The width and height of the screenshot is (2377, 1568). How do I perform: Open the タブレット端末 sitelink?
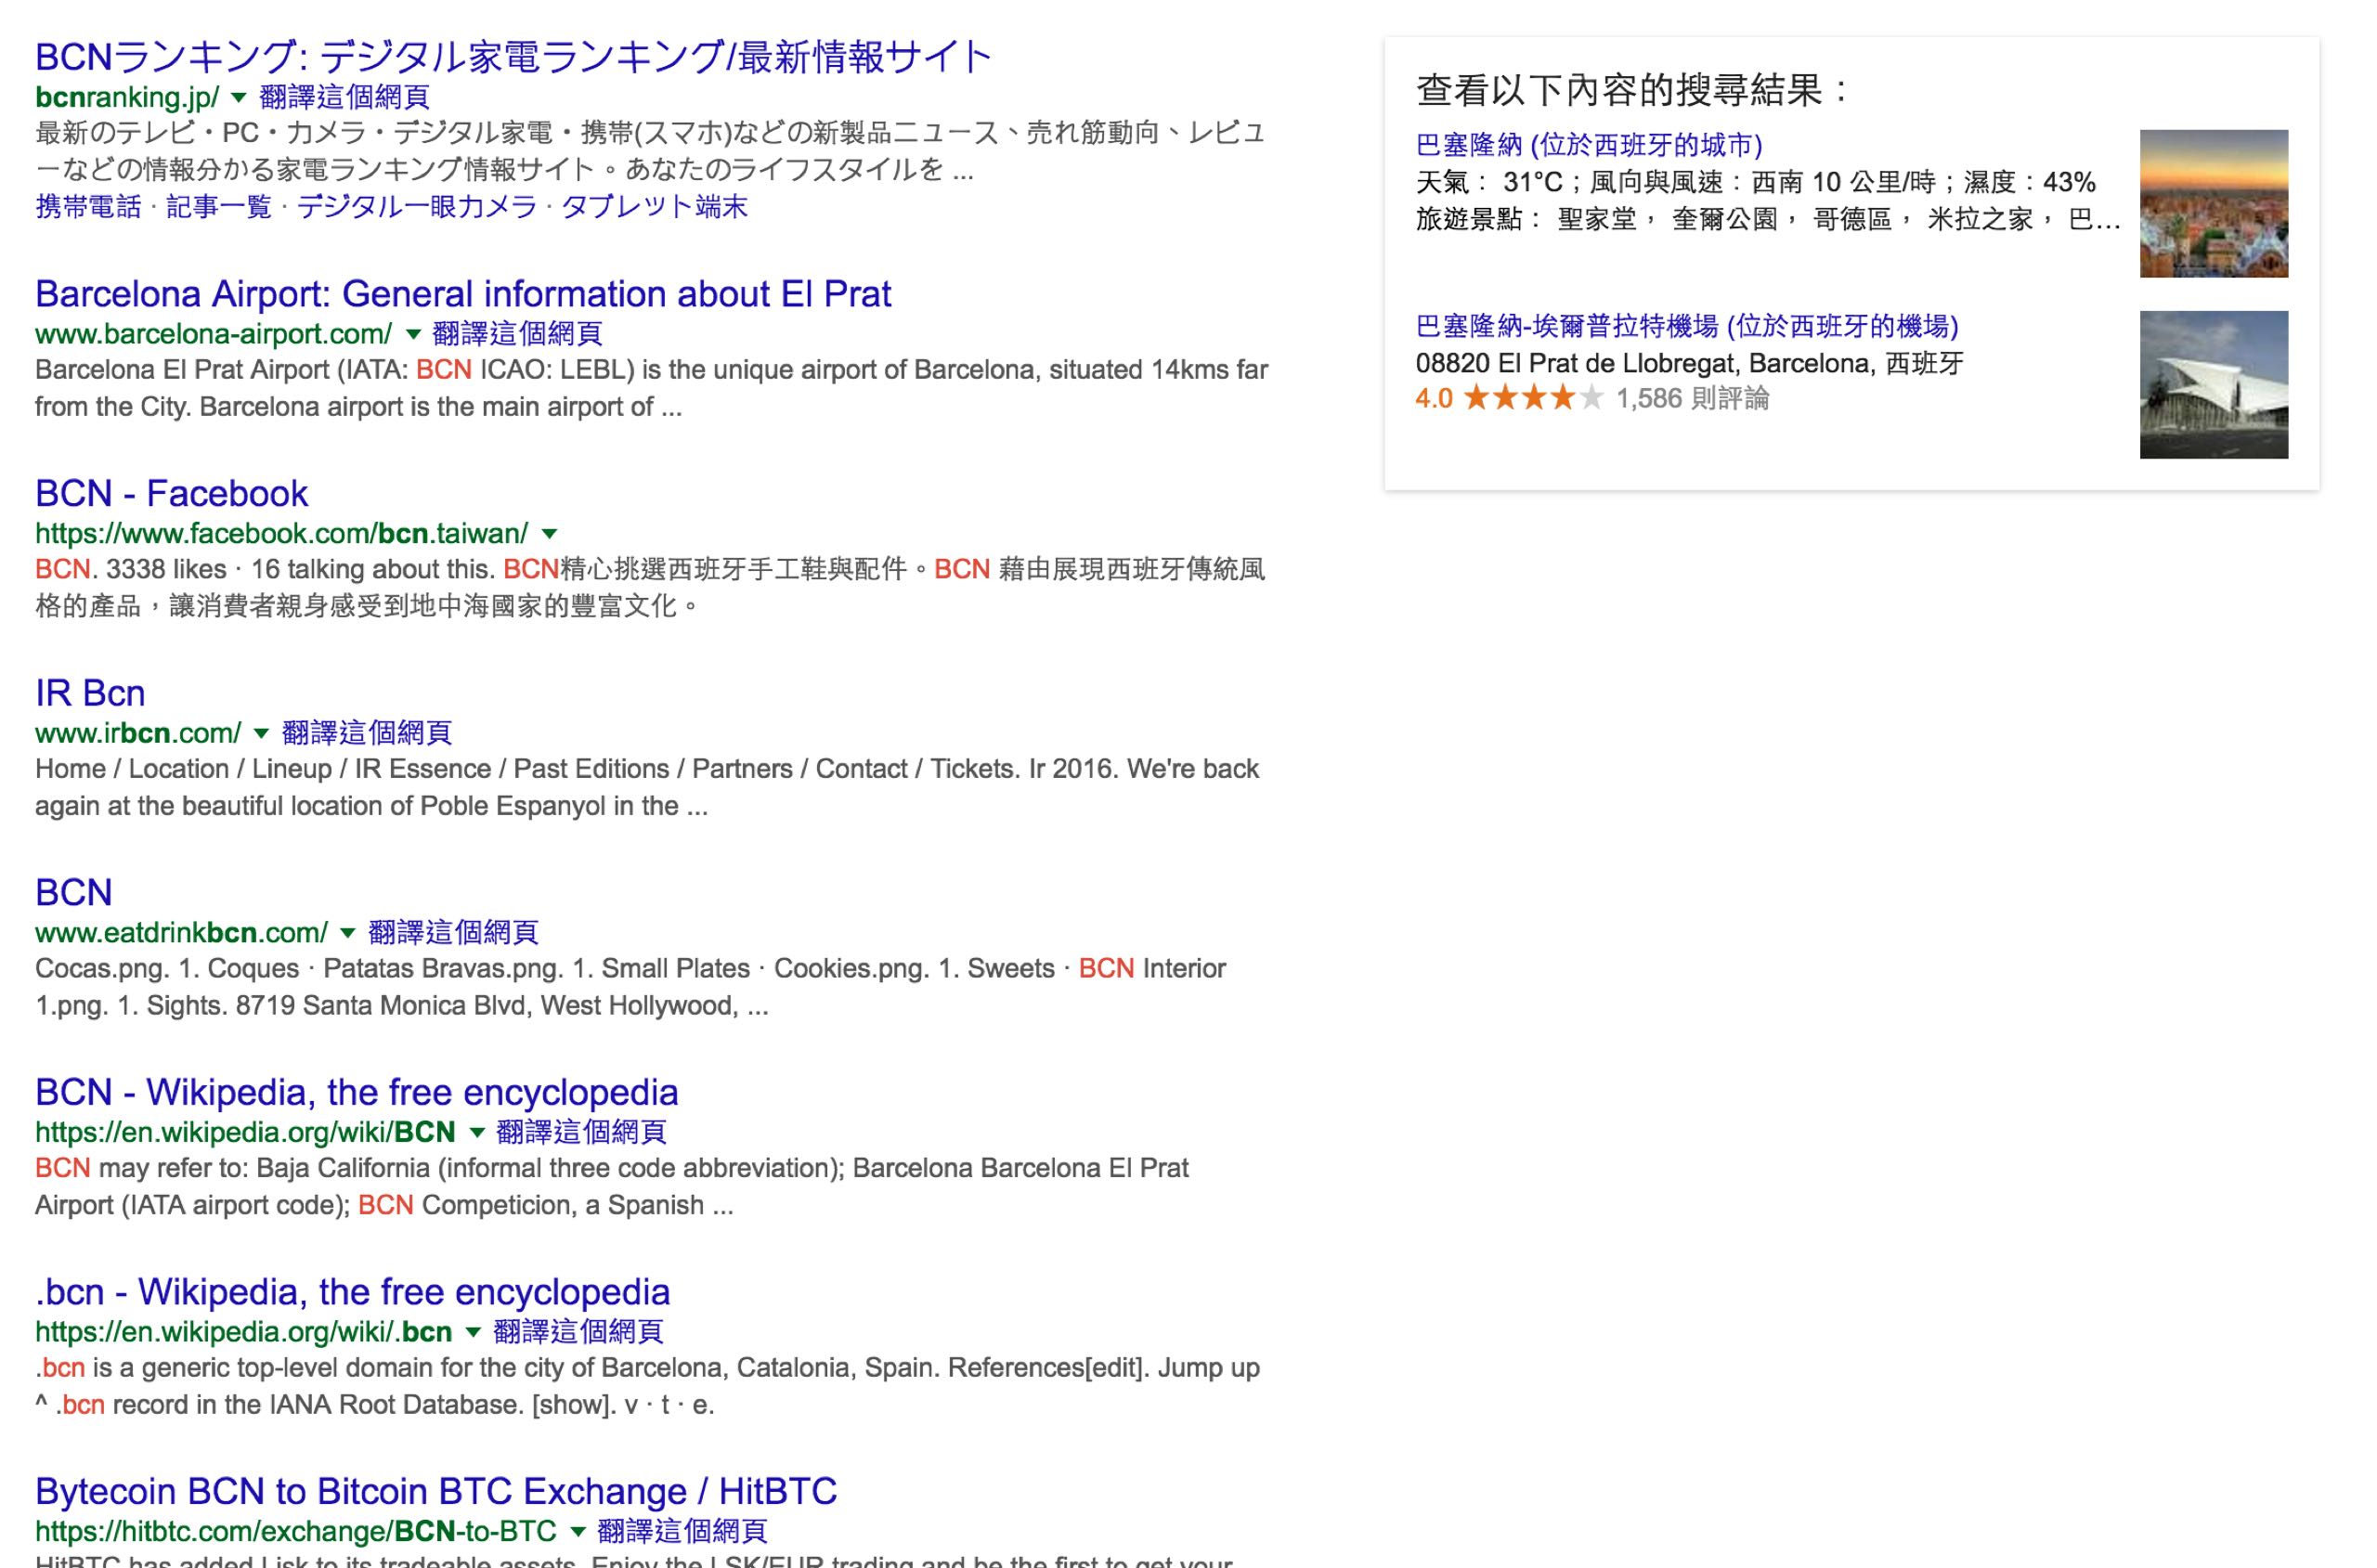tap(654, 207)
